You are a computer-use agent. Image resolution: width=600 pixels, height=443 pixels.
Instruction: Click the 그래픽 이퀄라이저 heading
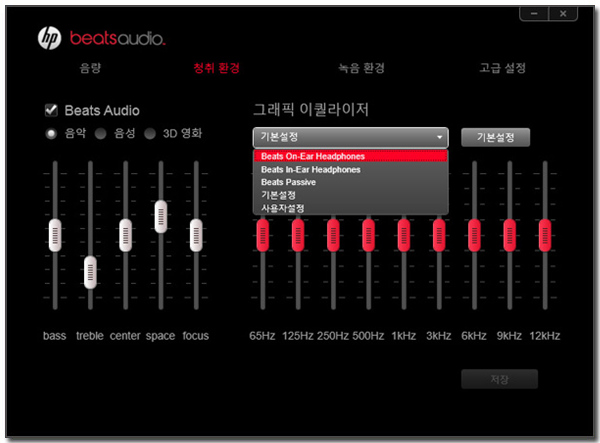click(311, 109)
